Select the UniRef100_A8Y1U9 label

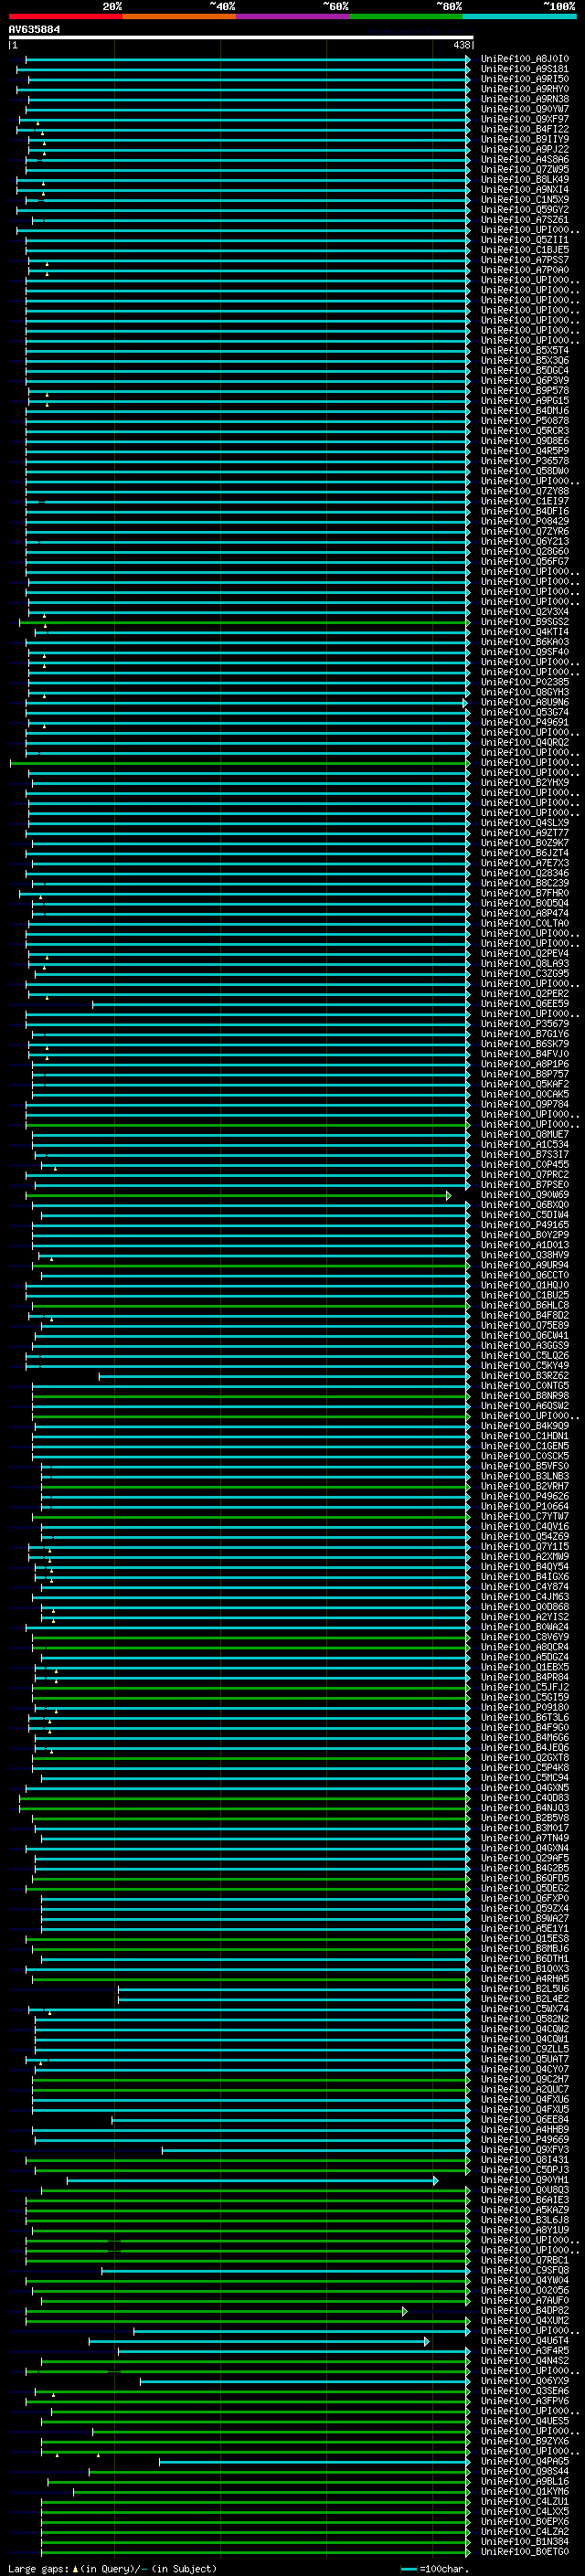pos(525,2229)
